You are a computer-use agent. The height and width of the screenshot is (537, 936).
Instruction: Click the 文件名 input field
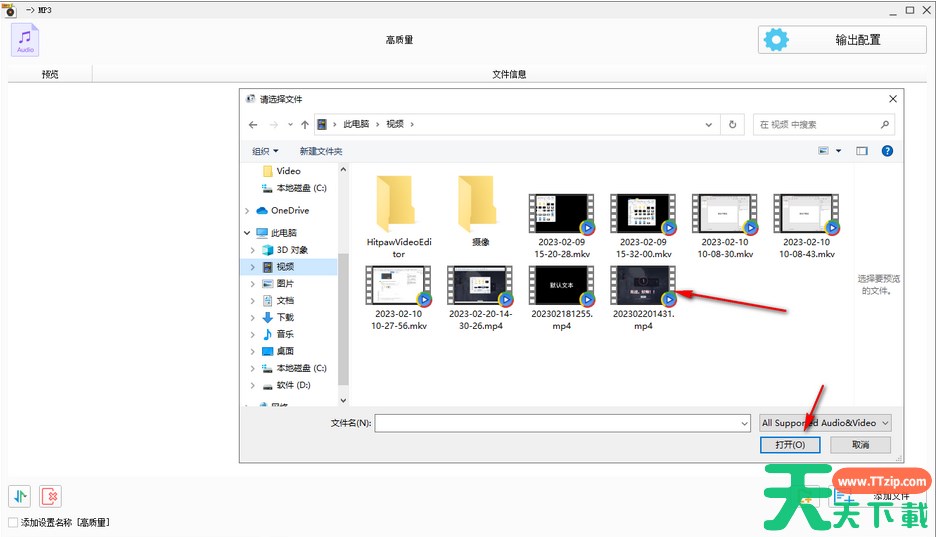pyautogui.click(x=560, y=423)
